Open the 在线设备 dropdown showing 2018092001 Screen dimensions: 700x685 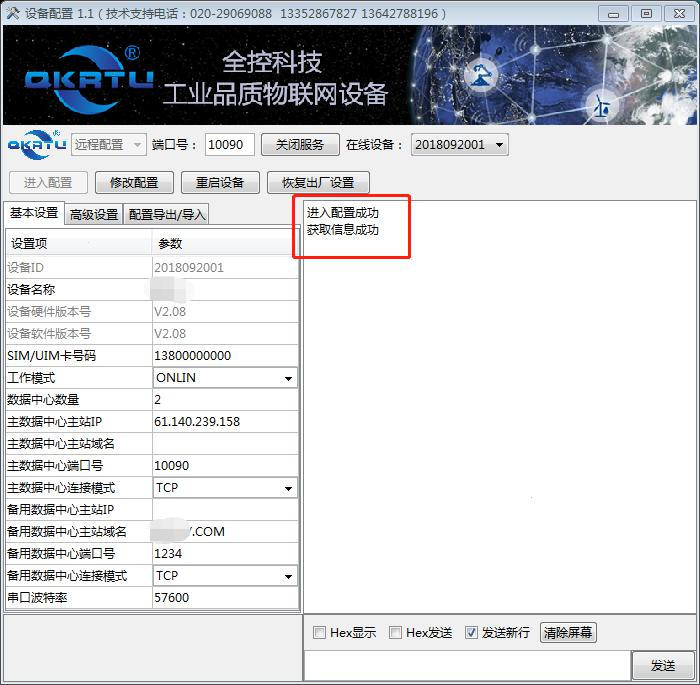460,145
